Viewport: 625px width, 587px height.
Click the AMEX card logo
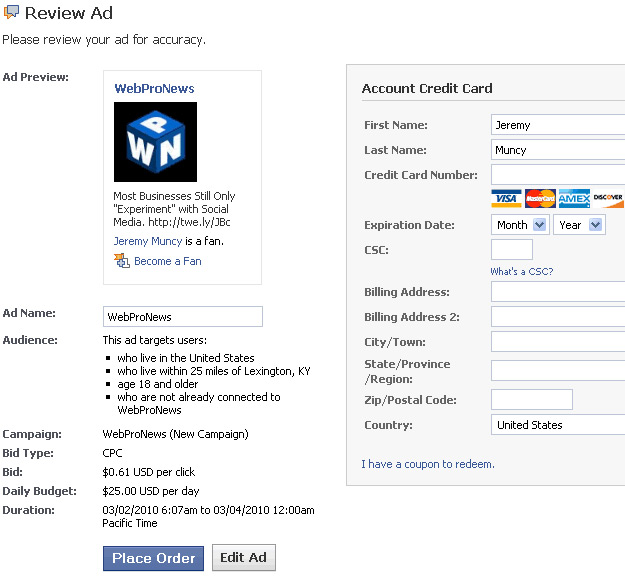[x=574, y=198]
